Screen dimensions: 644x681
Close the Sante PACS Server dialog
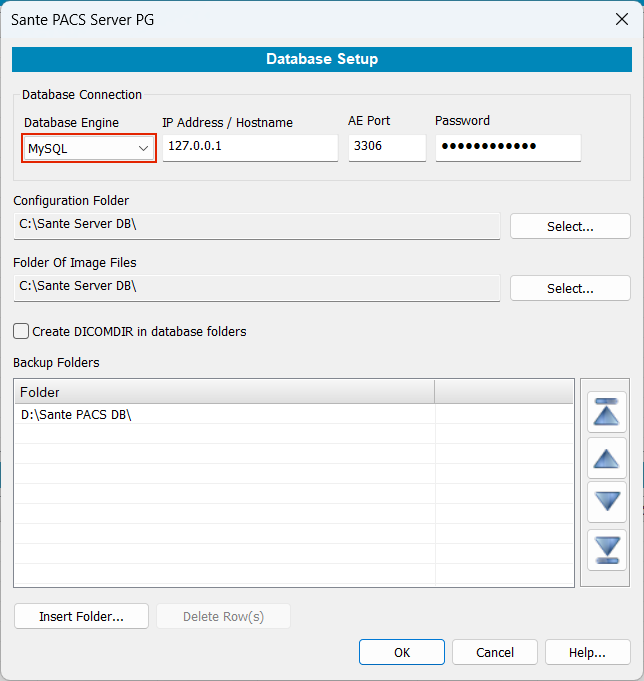click(620, 19)
